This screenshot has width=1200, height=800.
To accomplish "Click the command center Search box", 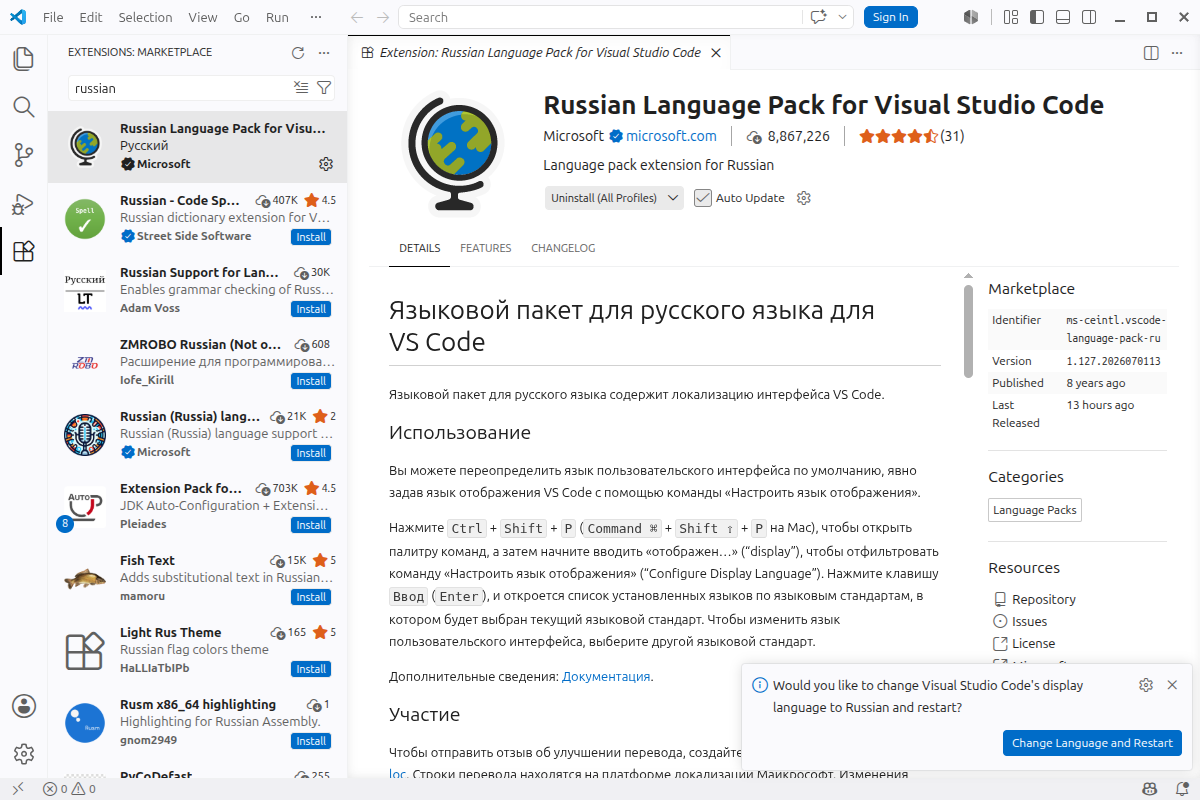I will 600,17.
